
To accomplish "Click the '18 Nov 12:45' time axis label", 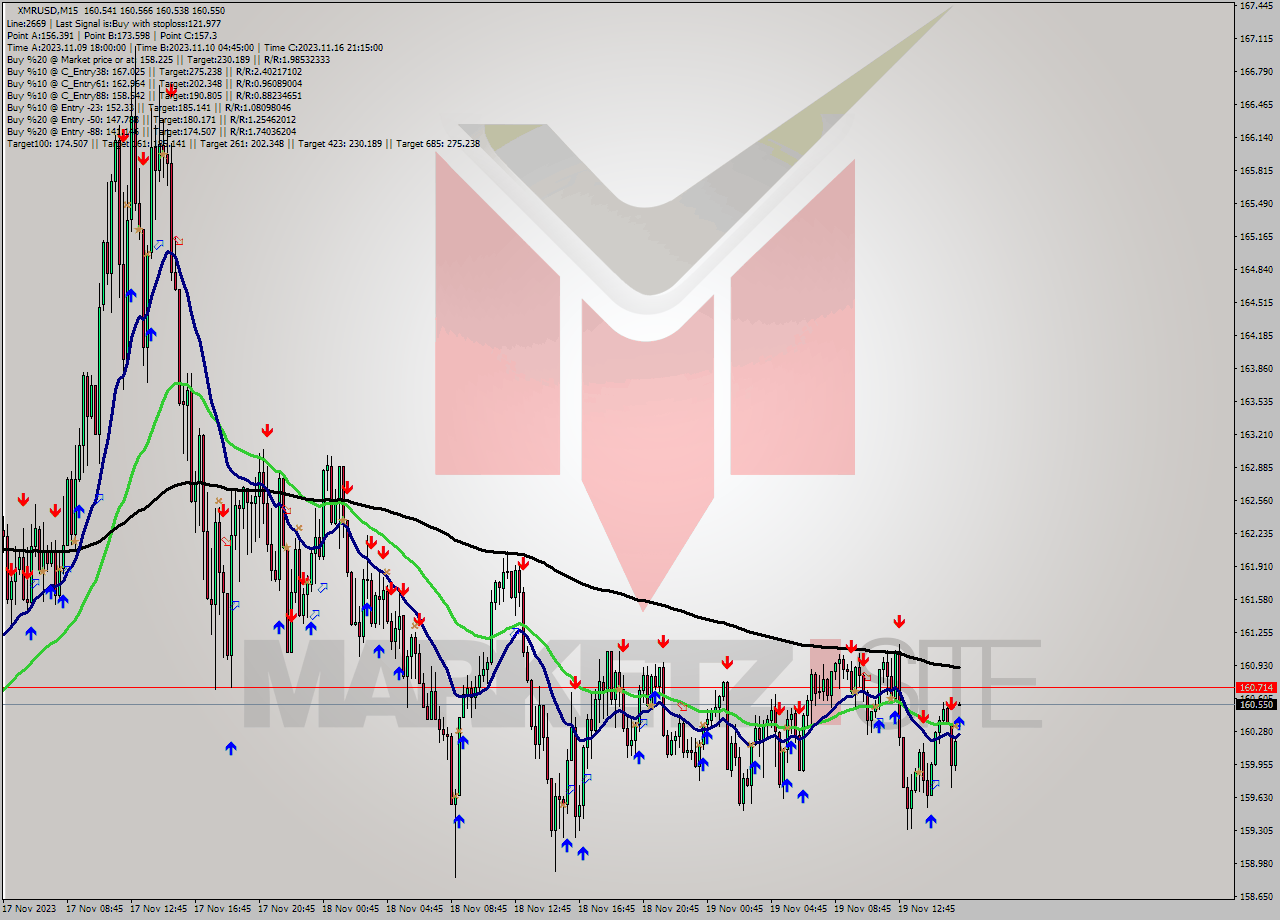I will tap(543, 909).
